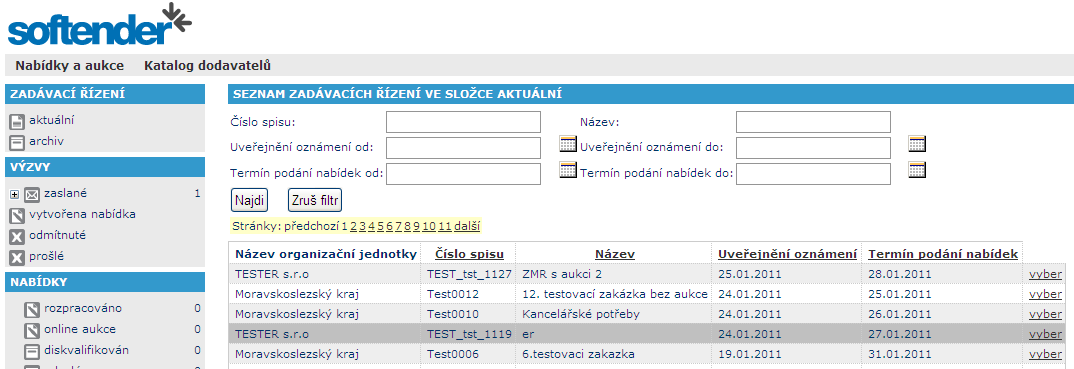Viewport: 1074px width, 369px height.
Task: Open calendar for Termín podání nabídek od
Action: (x=568, y=170)
